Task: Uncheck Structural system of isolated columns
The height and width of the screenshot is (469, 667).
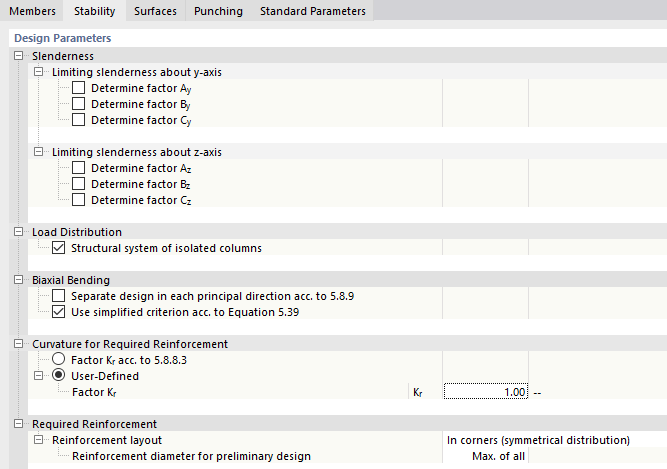Action: [x=58, y=248]
